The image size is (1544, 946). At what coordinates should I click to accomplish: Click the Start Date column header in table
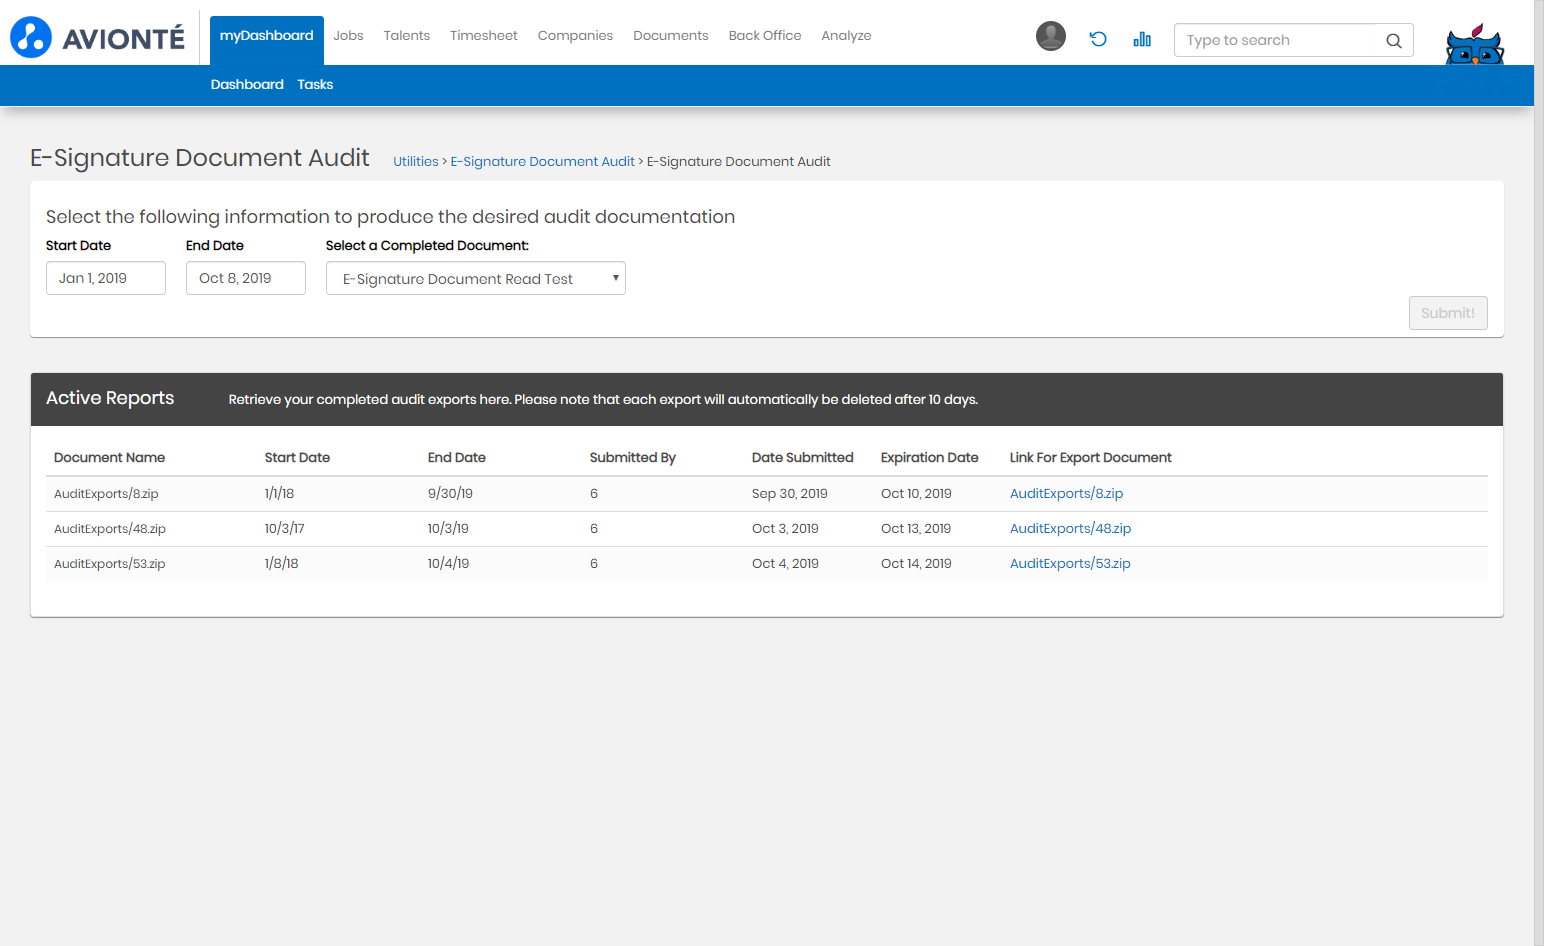pos(297,457)
